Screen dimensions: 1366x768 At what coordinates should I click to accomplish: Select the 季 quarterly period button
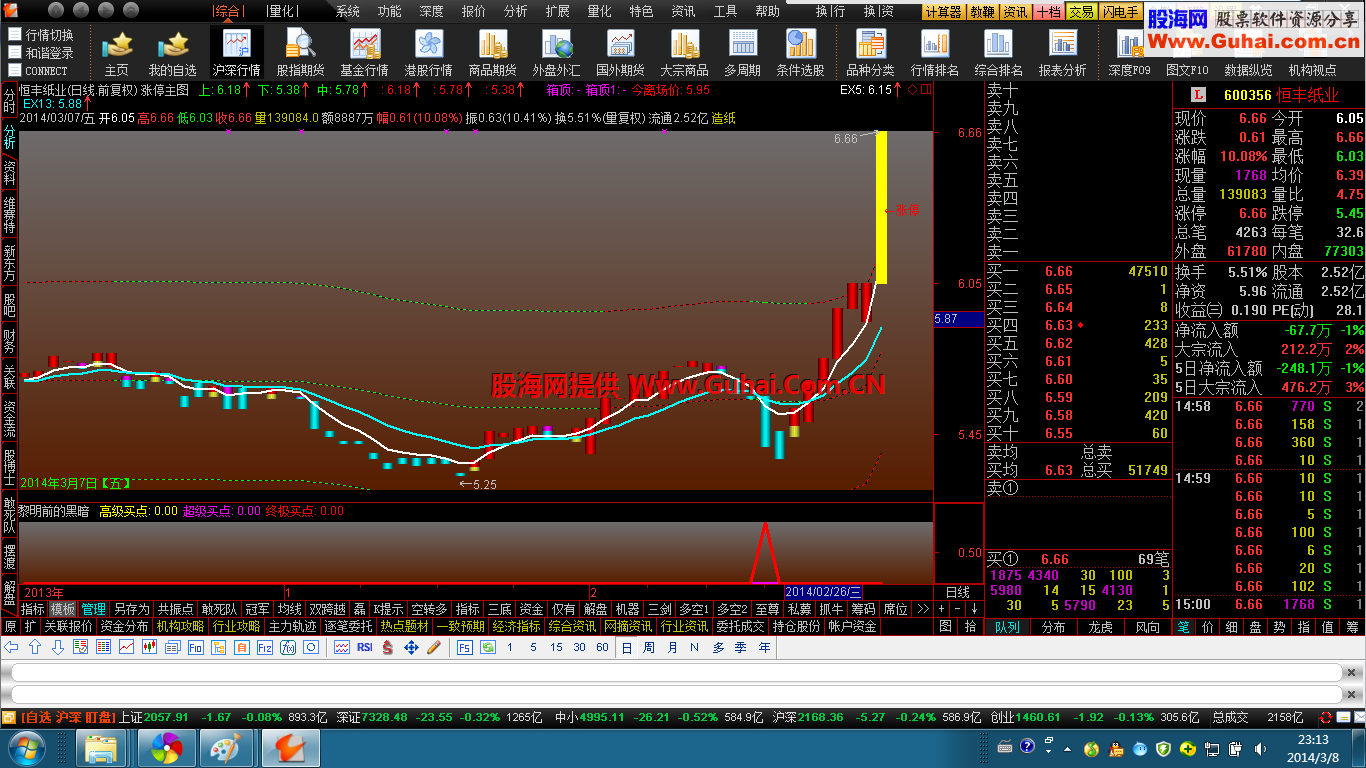pyautogui.click(x=741, y=647)
